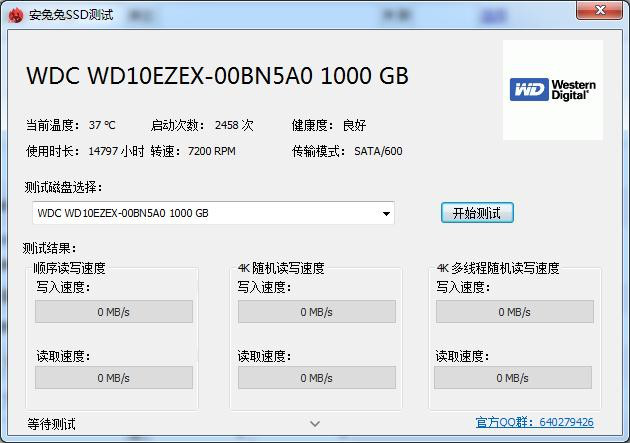Screen dimensions: 630x443
Task: Click 4K random write speed 0 MB/s bar
Action: tap(317, 312)
